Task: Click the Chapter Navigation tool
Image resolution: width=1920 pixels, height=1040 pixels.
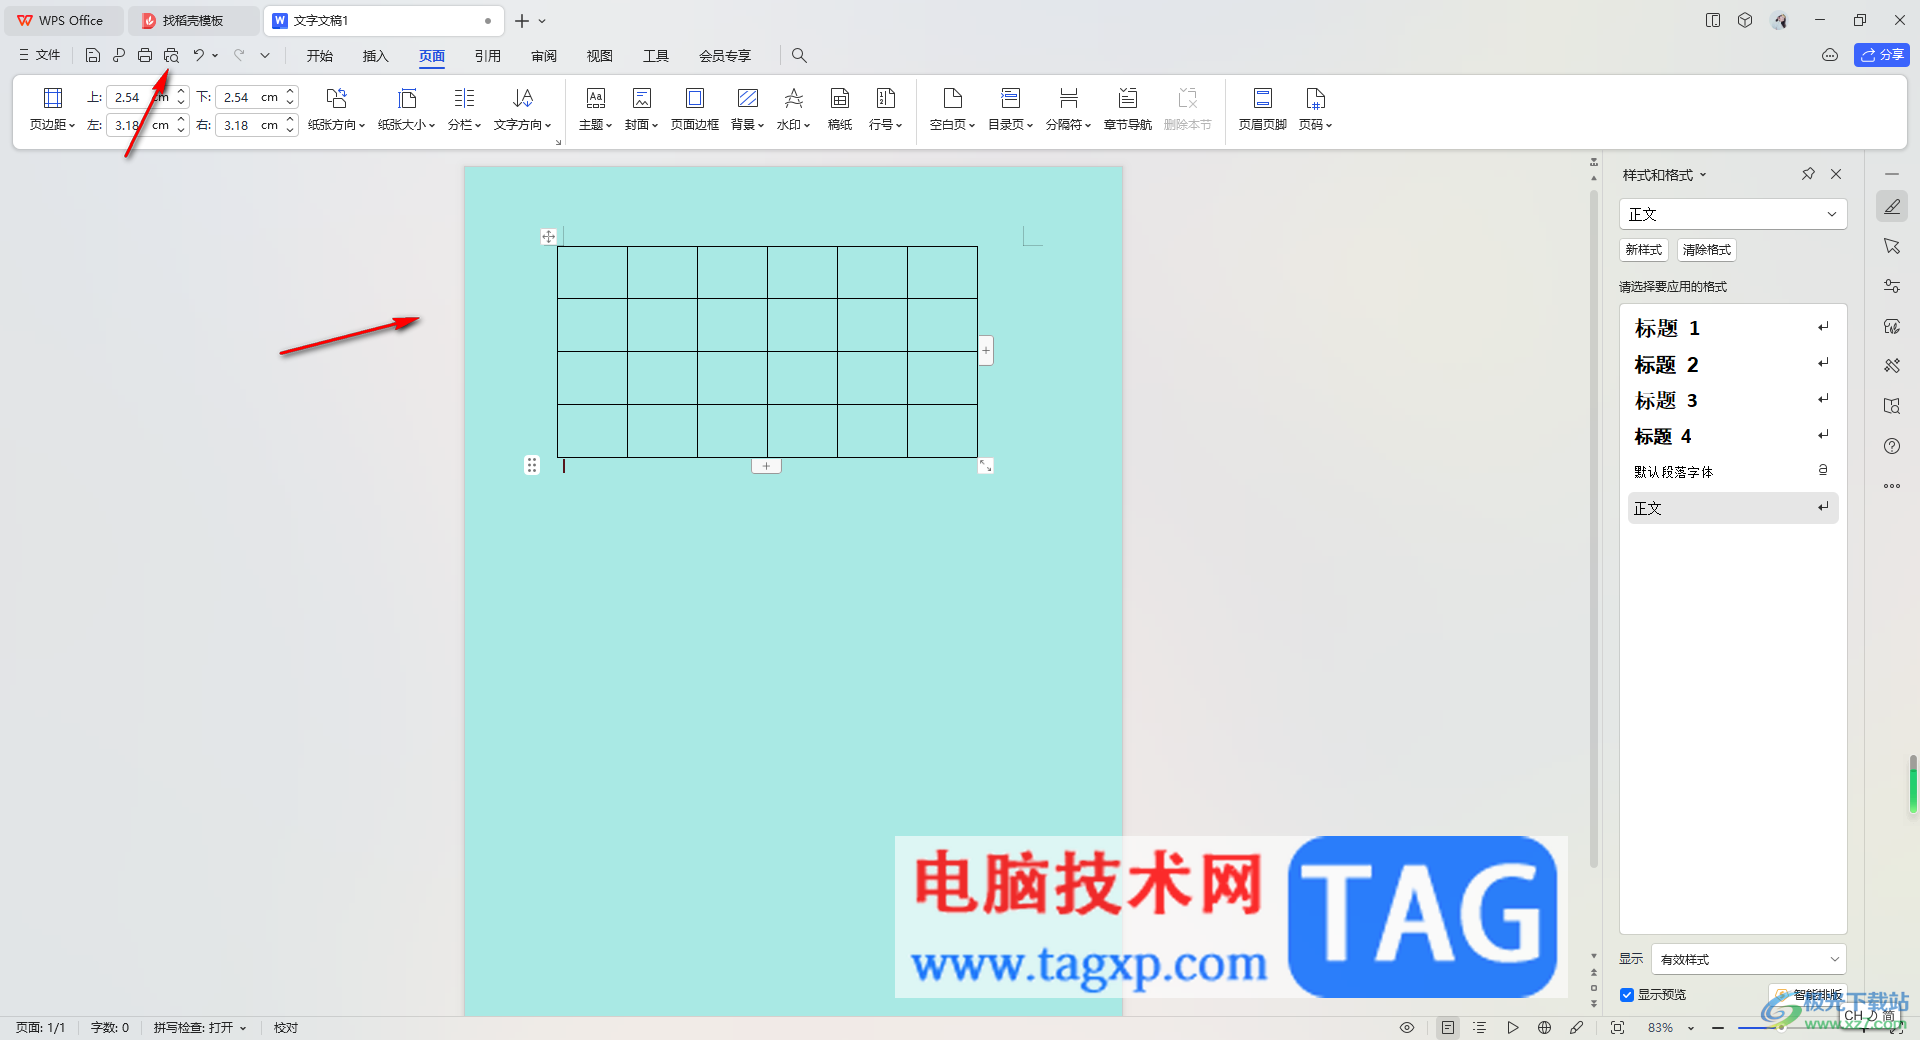Action: (x=1127, y=109)
